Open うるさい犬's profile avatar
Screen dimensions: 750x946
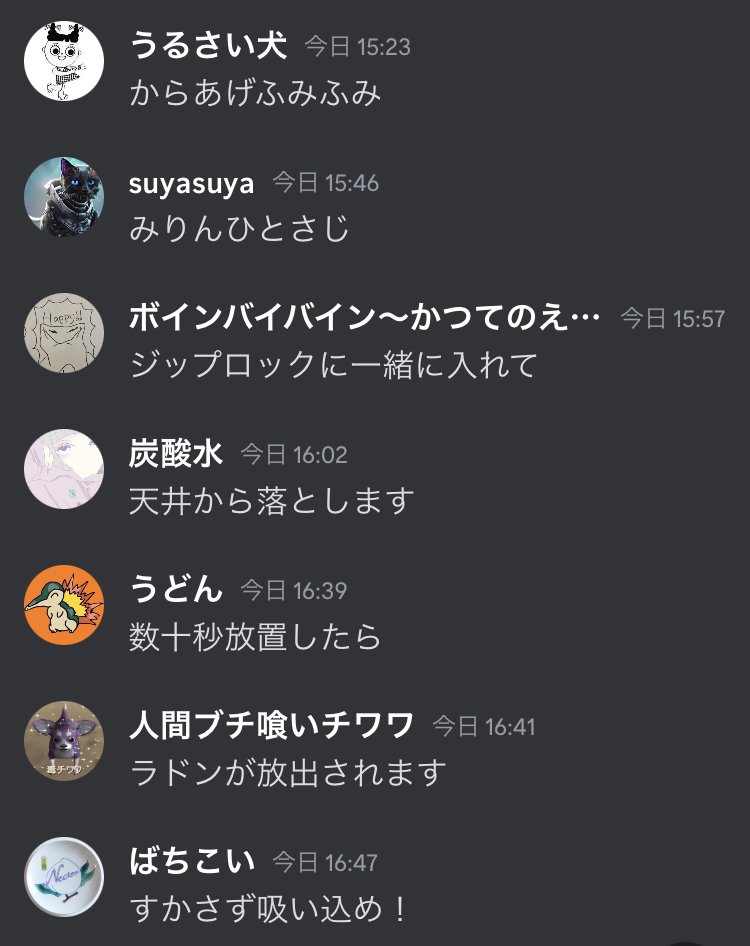click(x=64, y=60)
